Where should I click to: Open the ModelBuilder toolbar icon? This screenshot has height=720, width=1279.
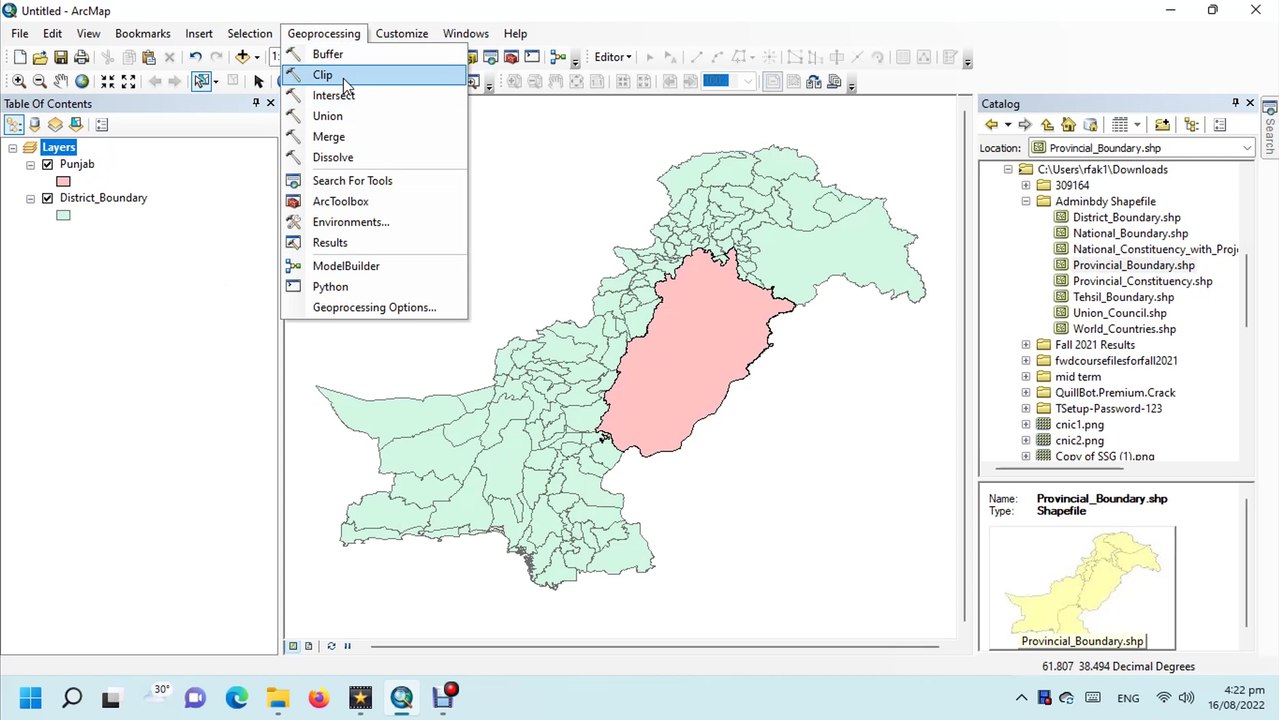coord(558,57)
